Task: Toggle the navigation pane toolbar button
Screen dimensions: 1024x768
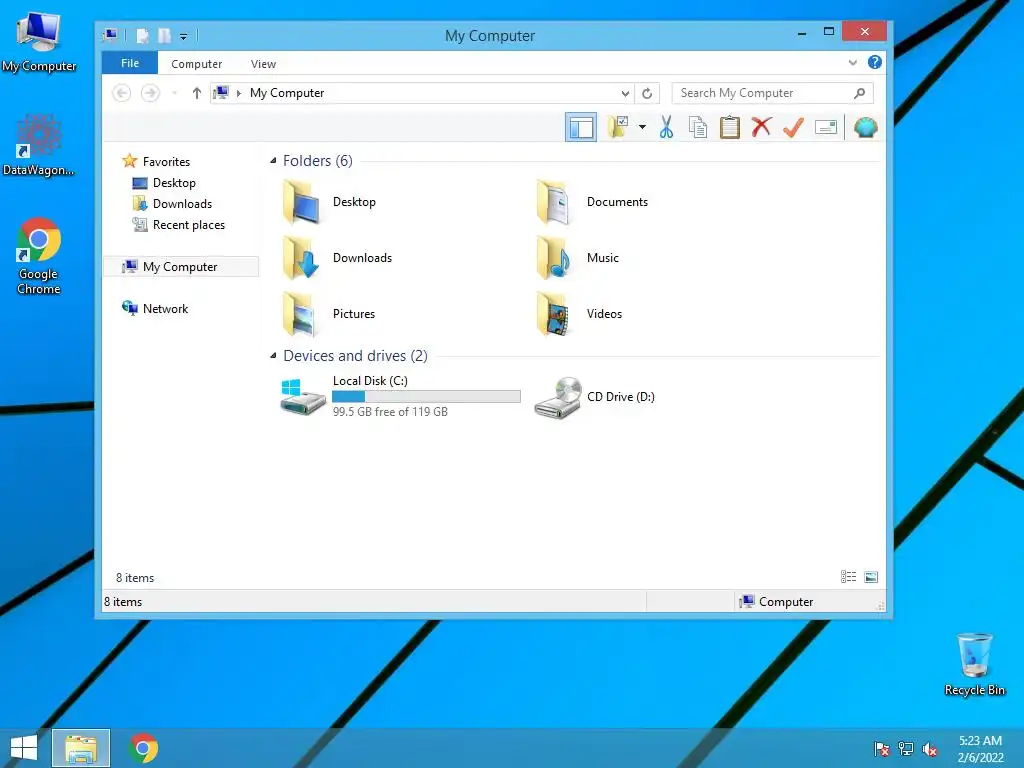Action: 581,127
